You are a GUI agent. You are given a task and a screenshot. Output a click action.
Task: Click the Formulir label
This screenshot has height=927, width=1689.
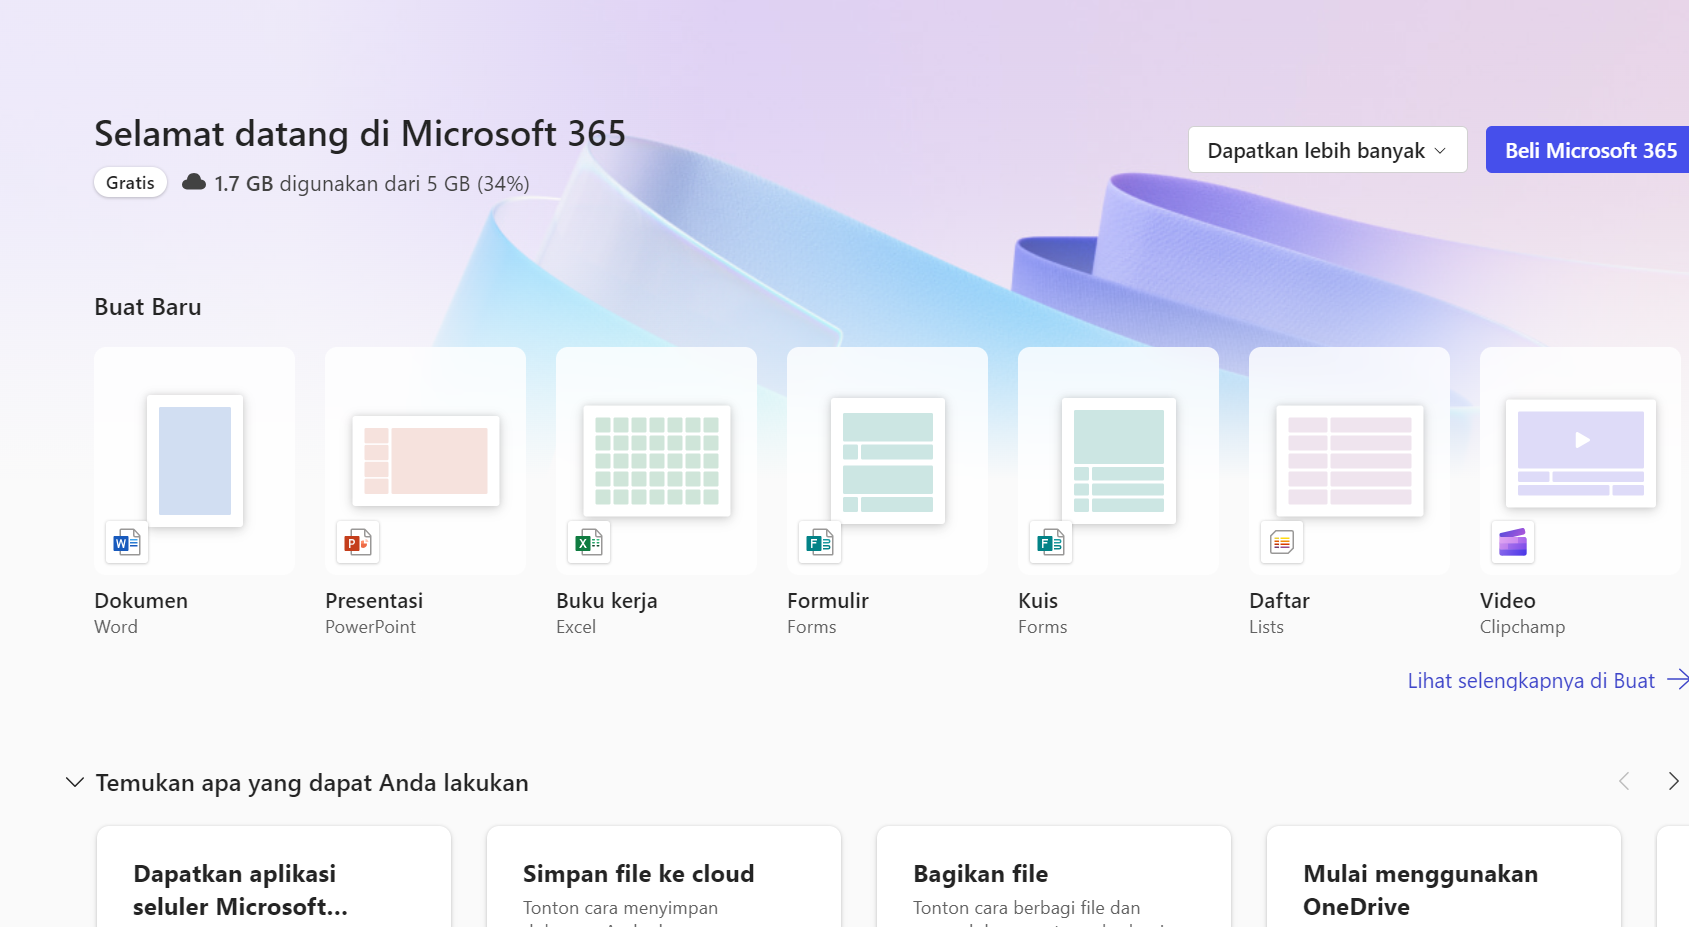828,601
